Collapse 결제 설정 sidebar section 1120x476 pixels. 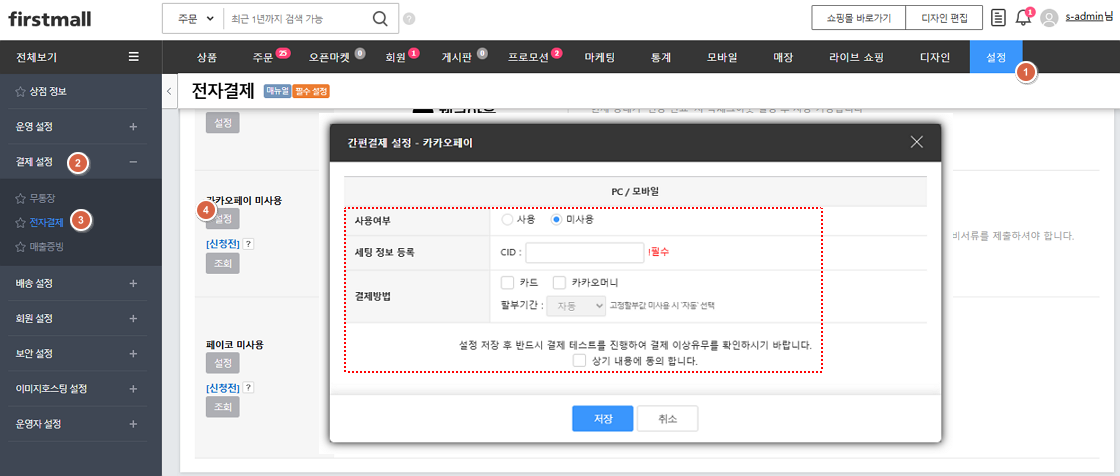pyautogui.click(x=133, y=162)
